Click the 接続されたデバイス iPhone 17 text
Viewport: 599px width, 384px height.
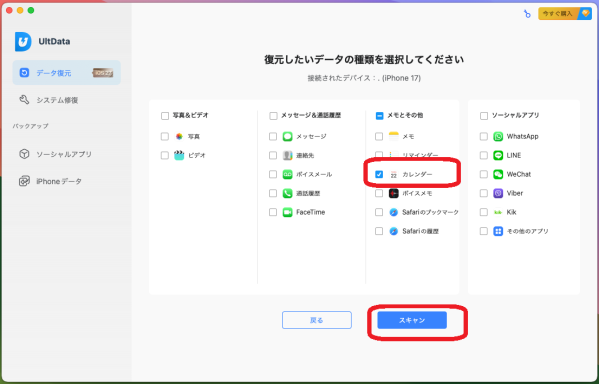pos(364,78)
